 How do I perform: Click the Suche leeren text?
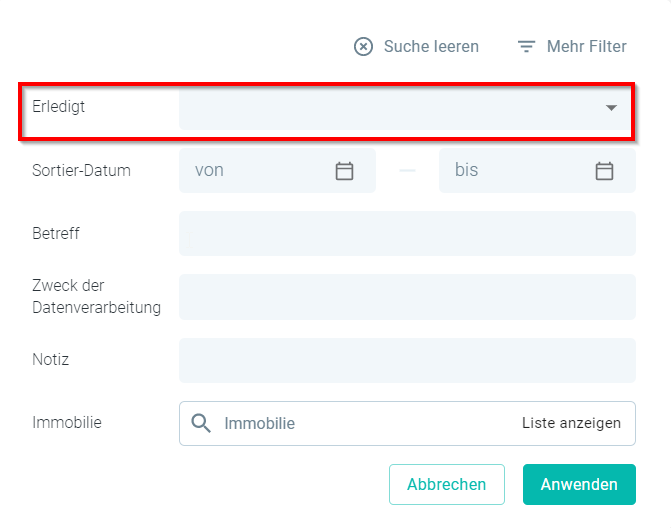pos(431,46)
